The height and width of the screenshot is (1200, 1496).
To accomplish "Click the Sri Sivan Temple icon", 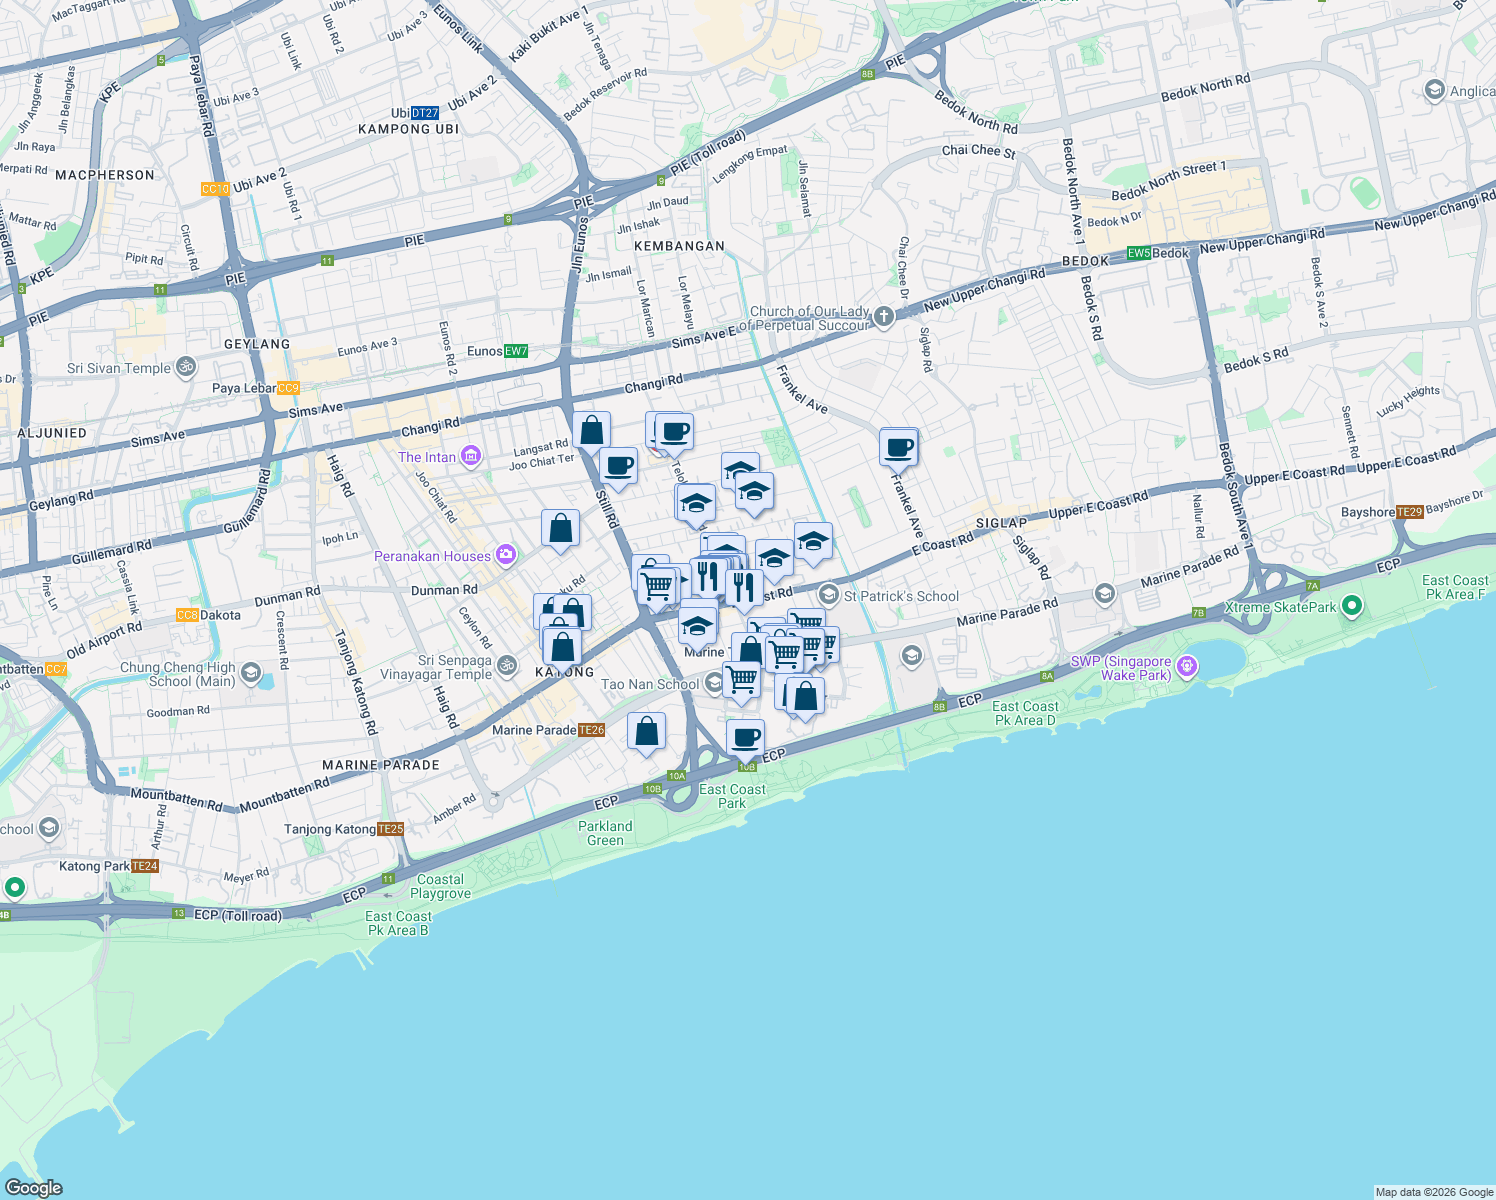I will click(x=185, y=367).
